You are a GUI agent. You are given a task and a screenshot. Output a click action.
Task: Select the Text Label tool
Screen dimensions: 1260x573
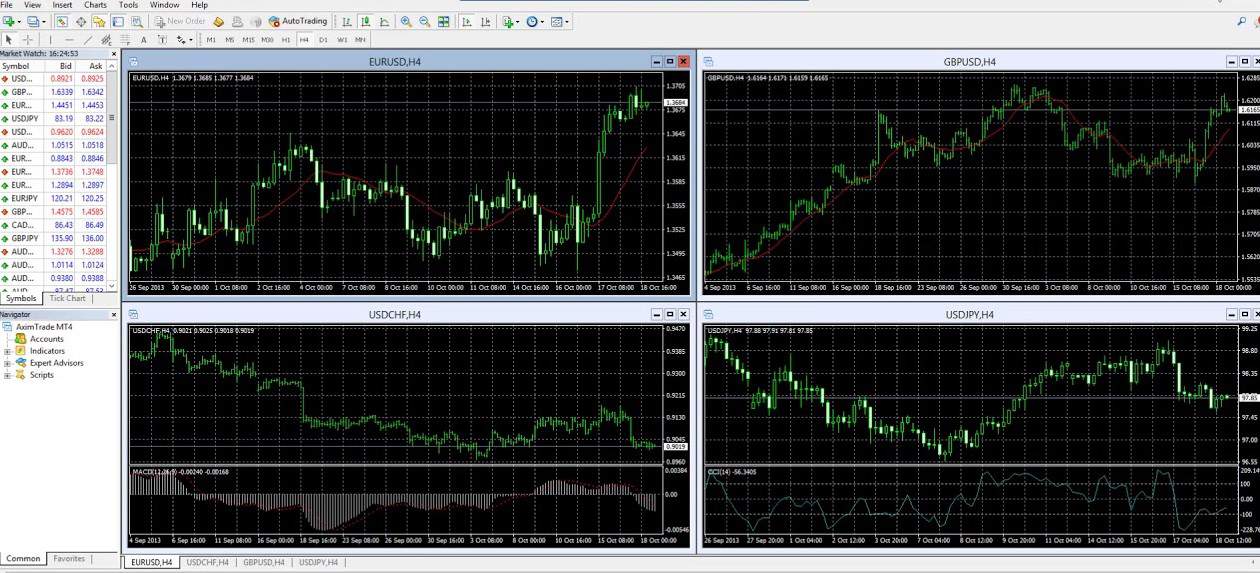click(x=162, y=40)
